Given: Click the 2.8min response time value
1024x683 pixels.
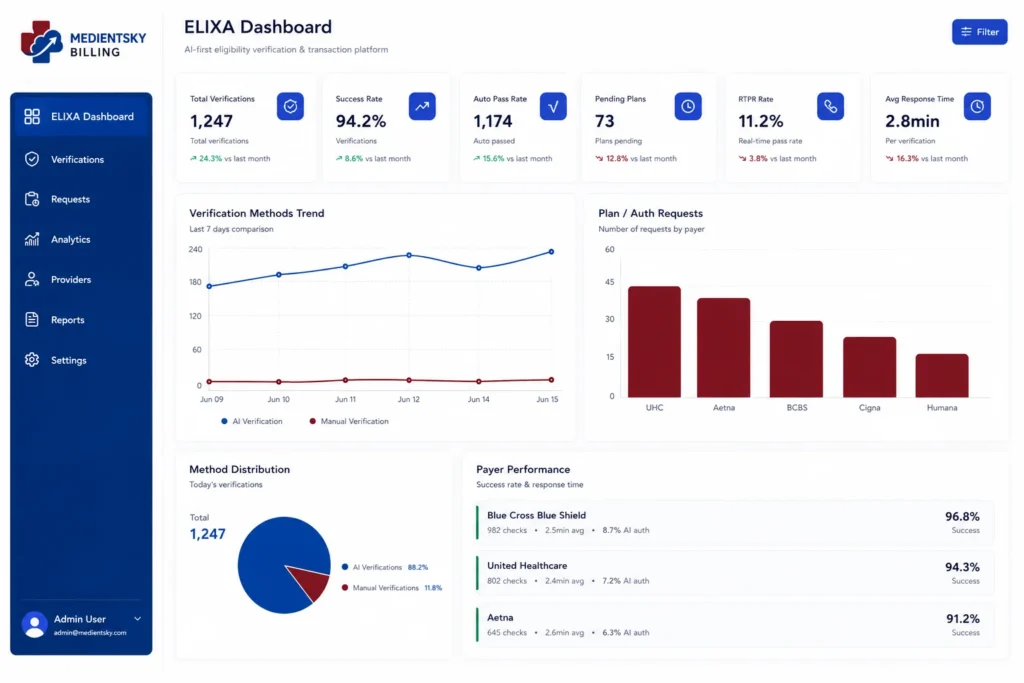Looking at the screenshot, I should point(912,121).
